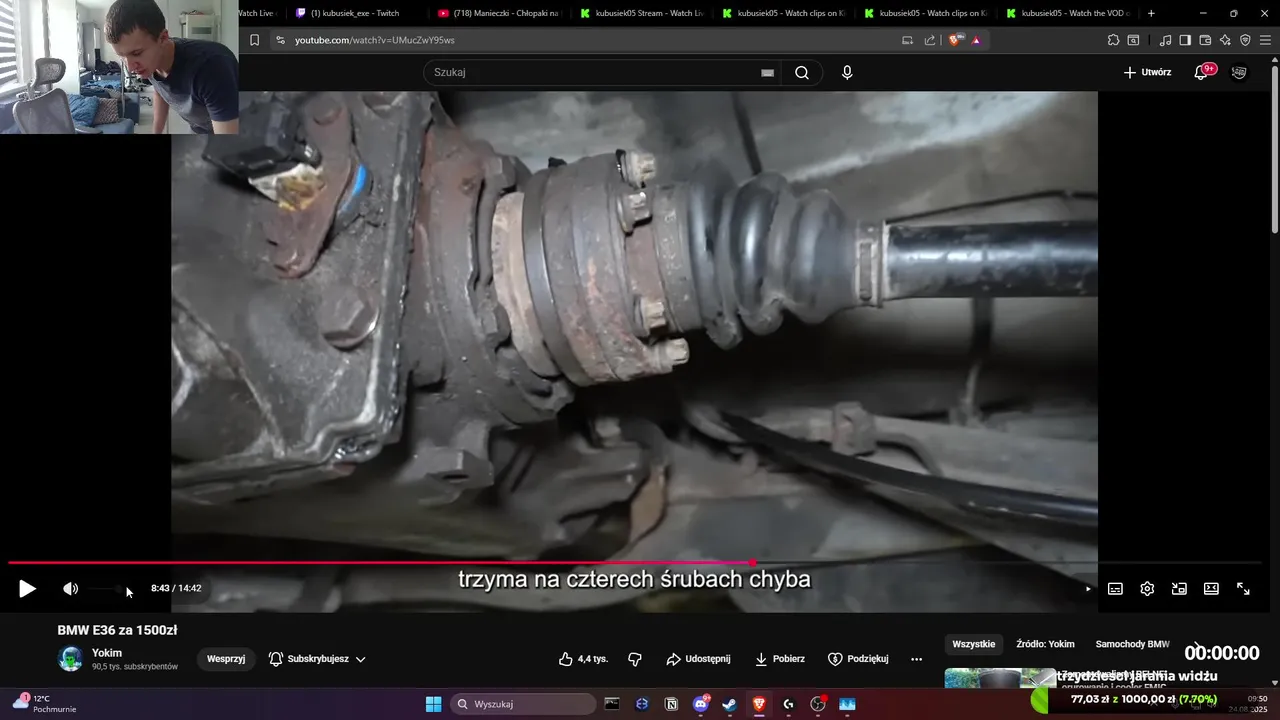The height and width of the screenshot is (720, 1280).
Task: Mute the video with the speaker icon
Action: pos(70,589)
